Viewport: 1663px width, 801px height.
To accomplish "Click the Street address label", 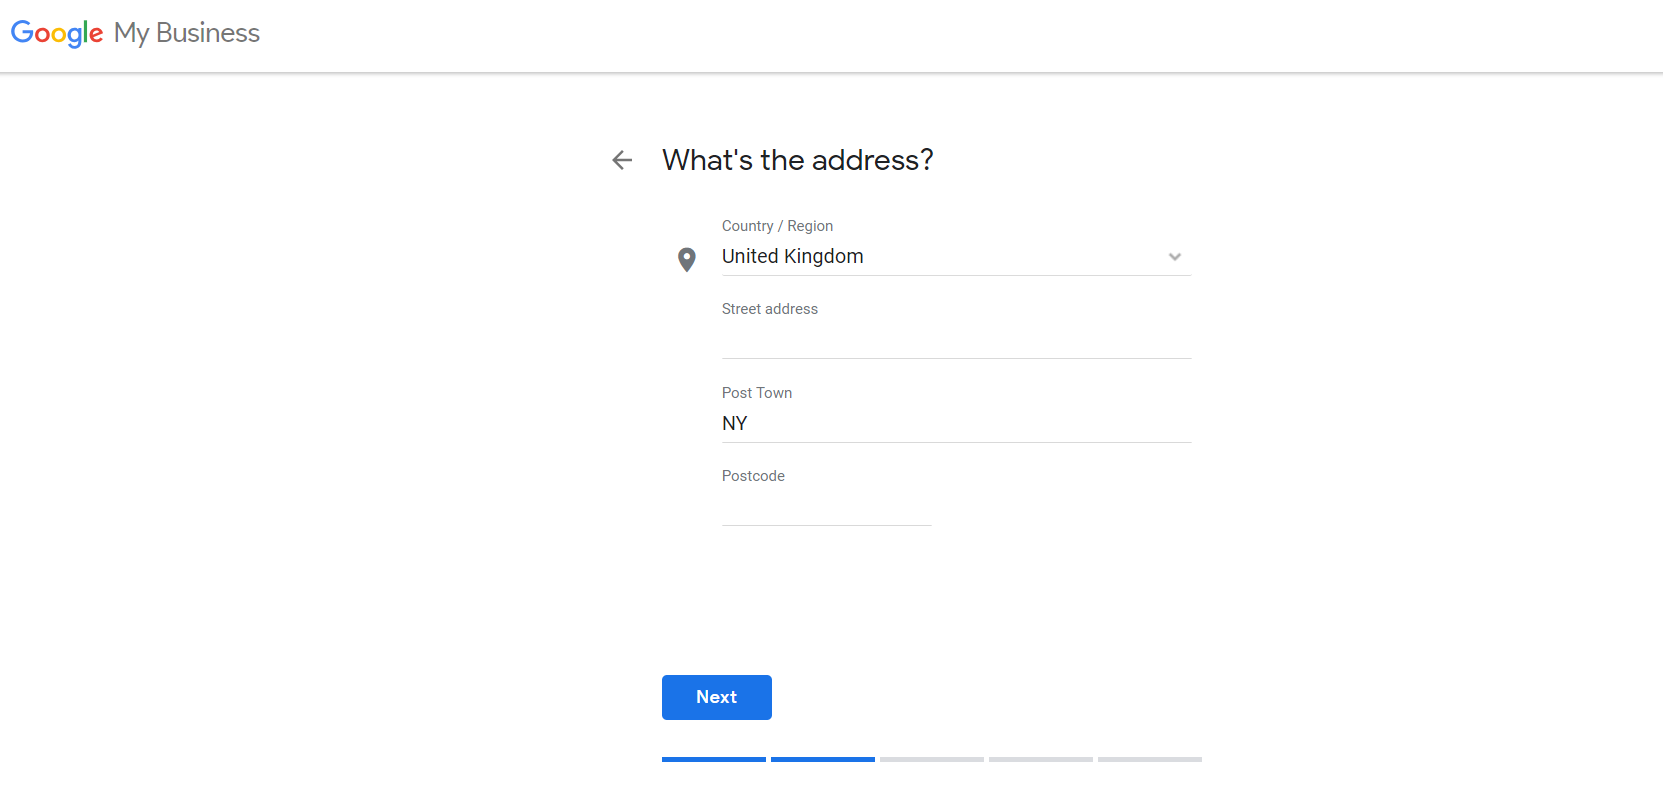I will (x=770, y=309).
